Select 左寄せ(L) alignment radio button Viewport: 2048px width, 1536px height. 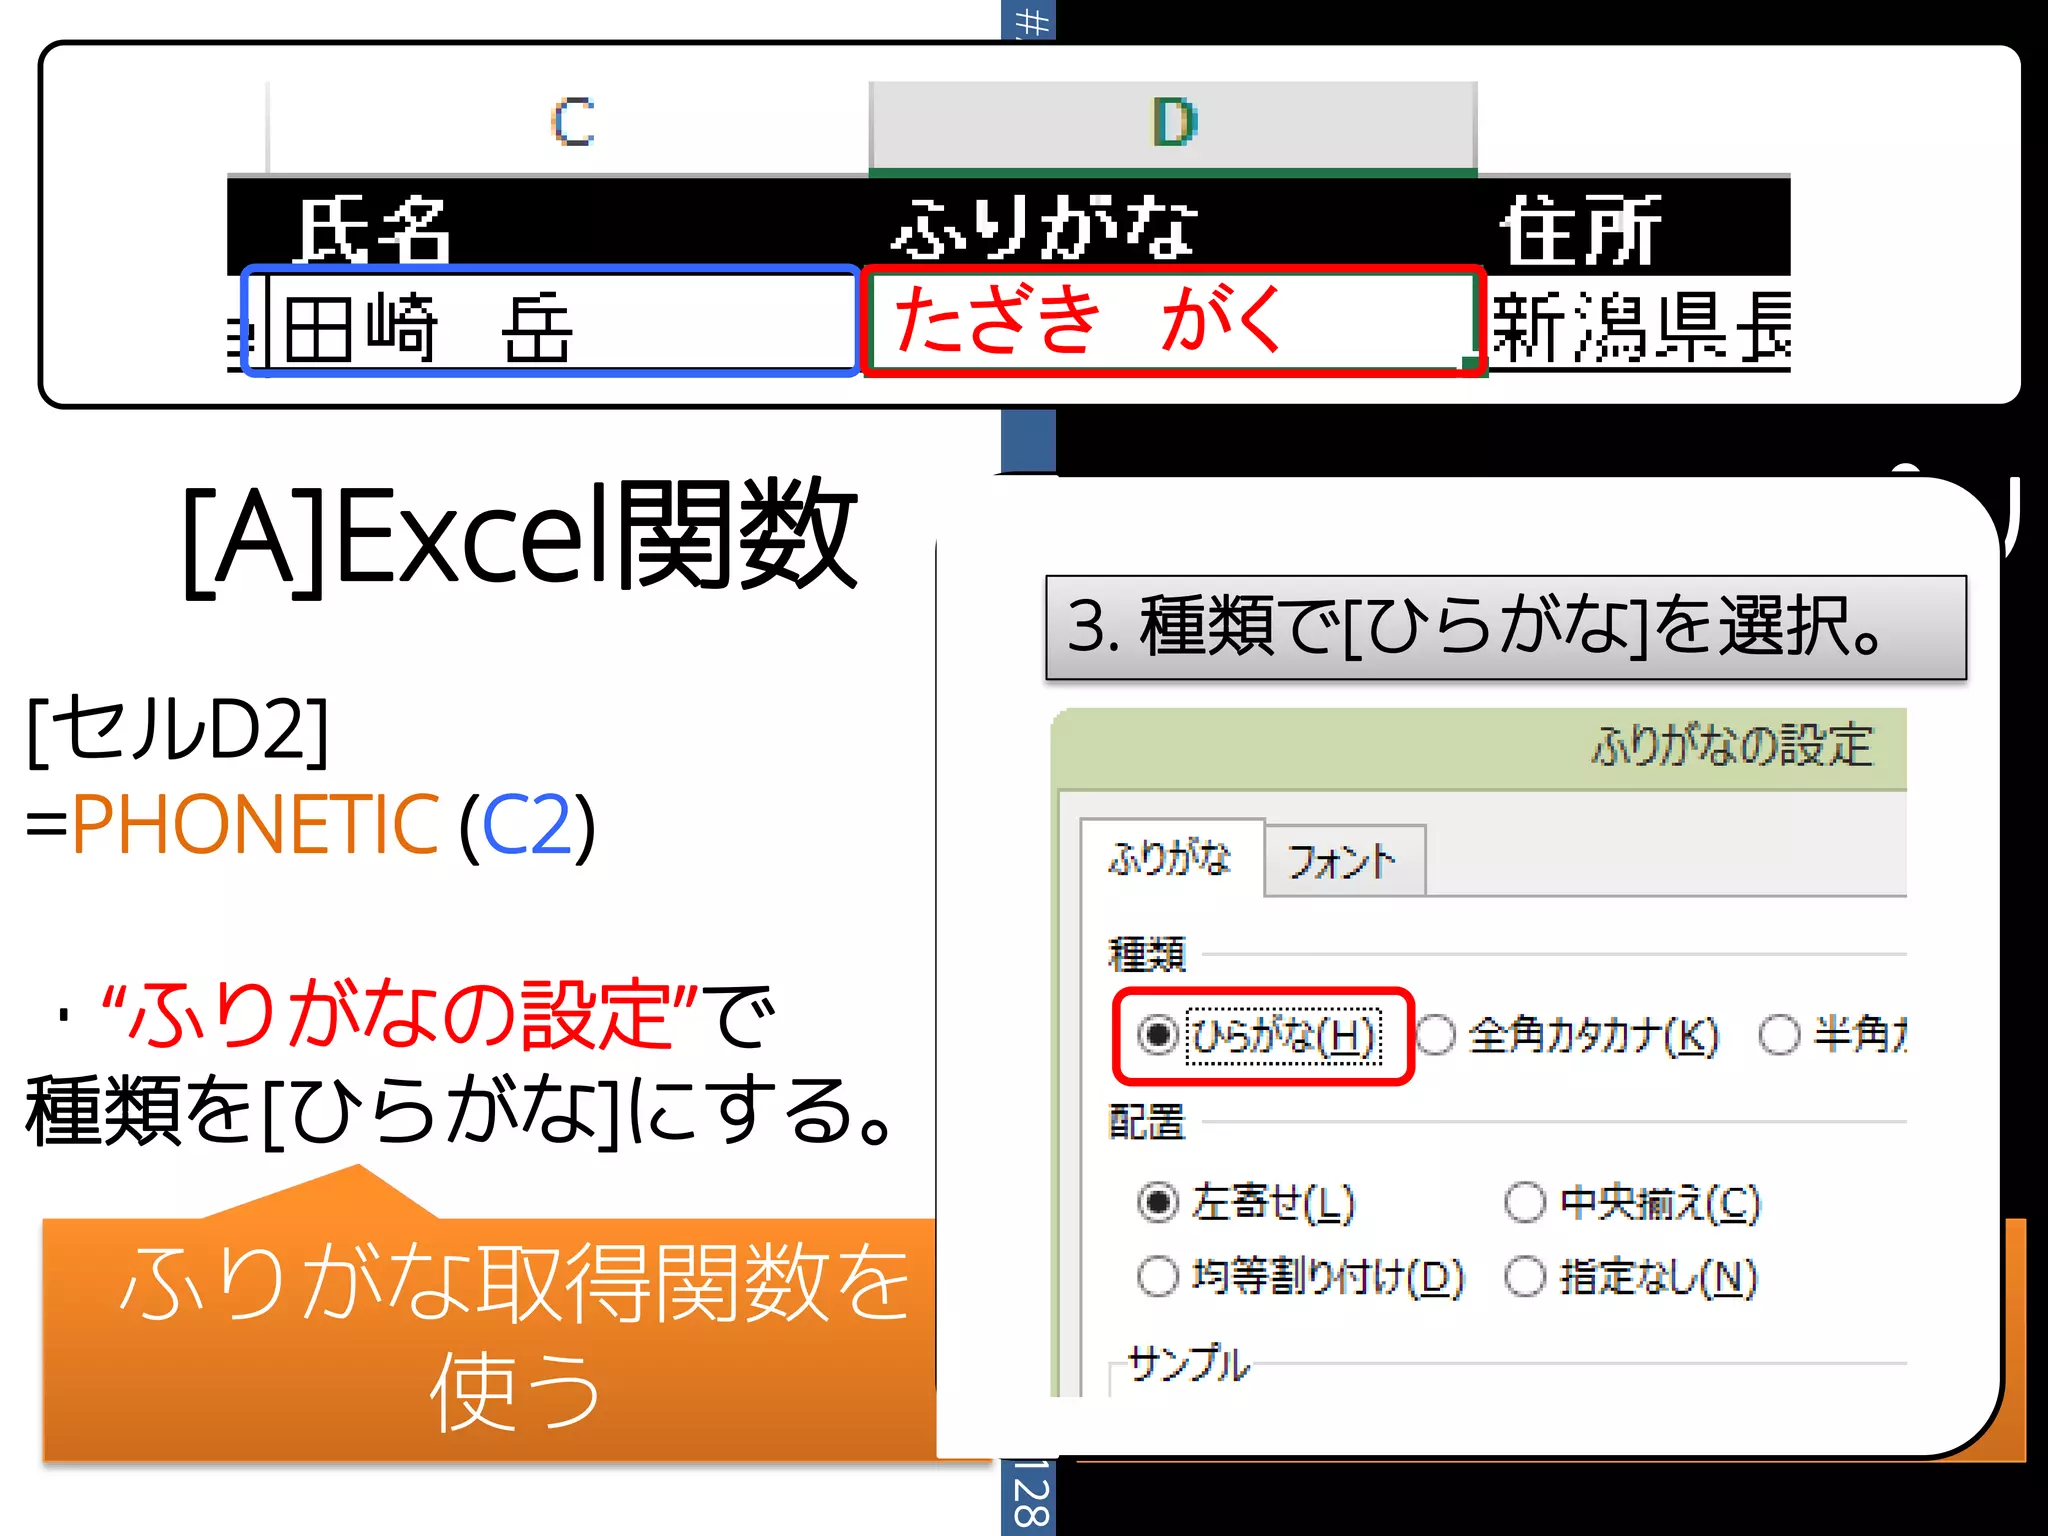pos(1246,1203)
